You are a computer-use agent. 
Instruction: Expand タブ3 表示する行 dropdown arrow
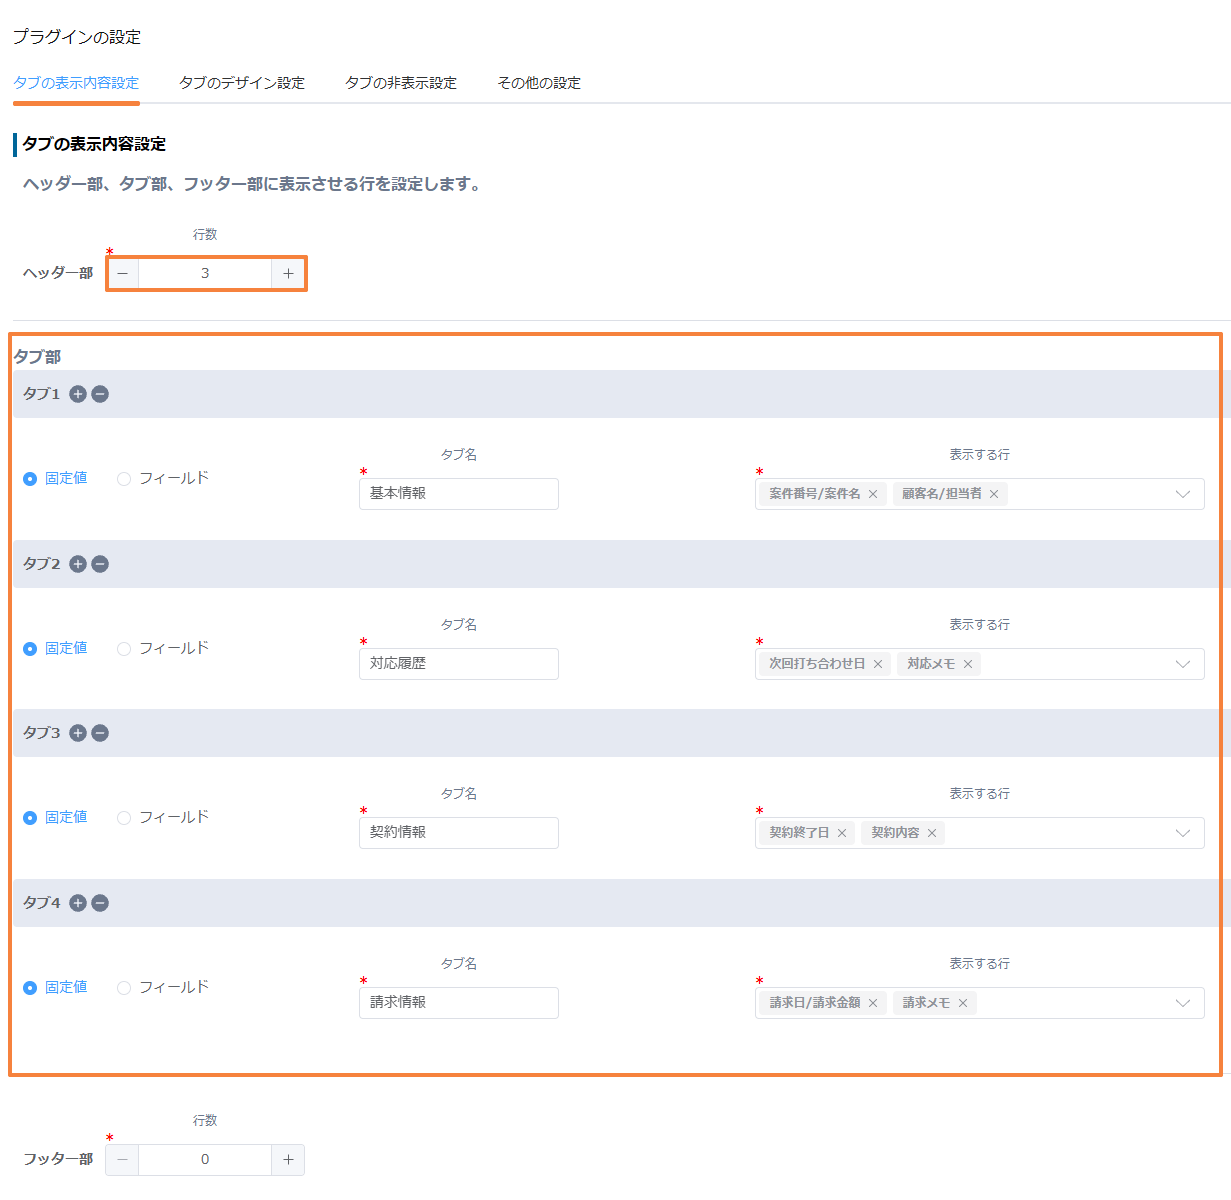coord(1183,833)
